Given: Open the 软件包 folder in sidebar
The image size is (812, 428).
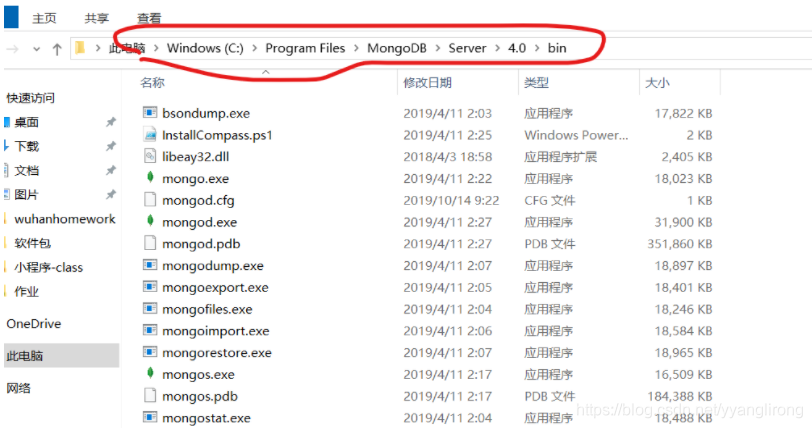Looking at the screenshot, I should (33, 243).
